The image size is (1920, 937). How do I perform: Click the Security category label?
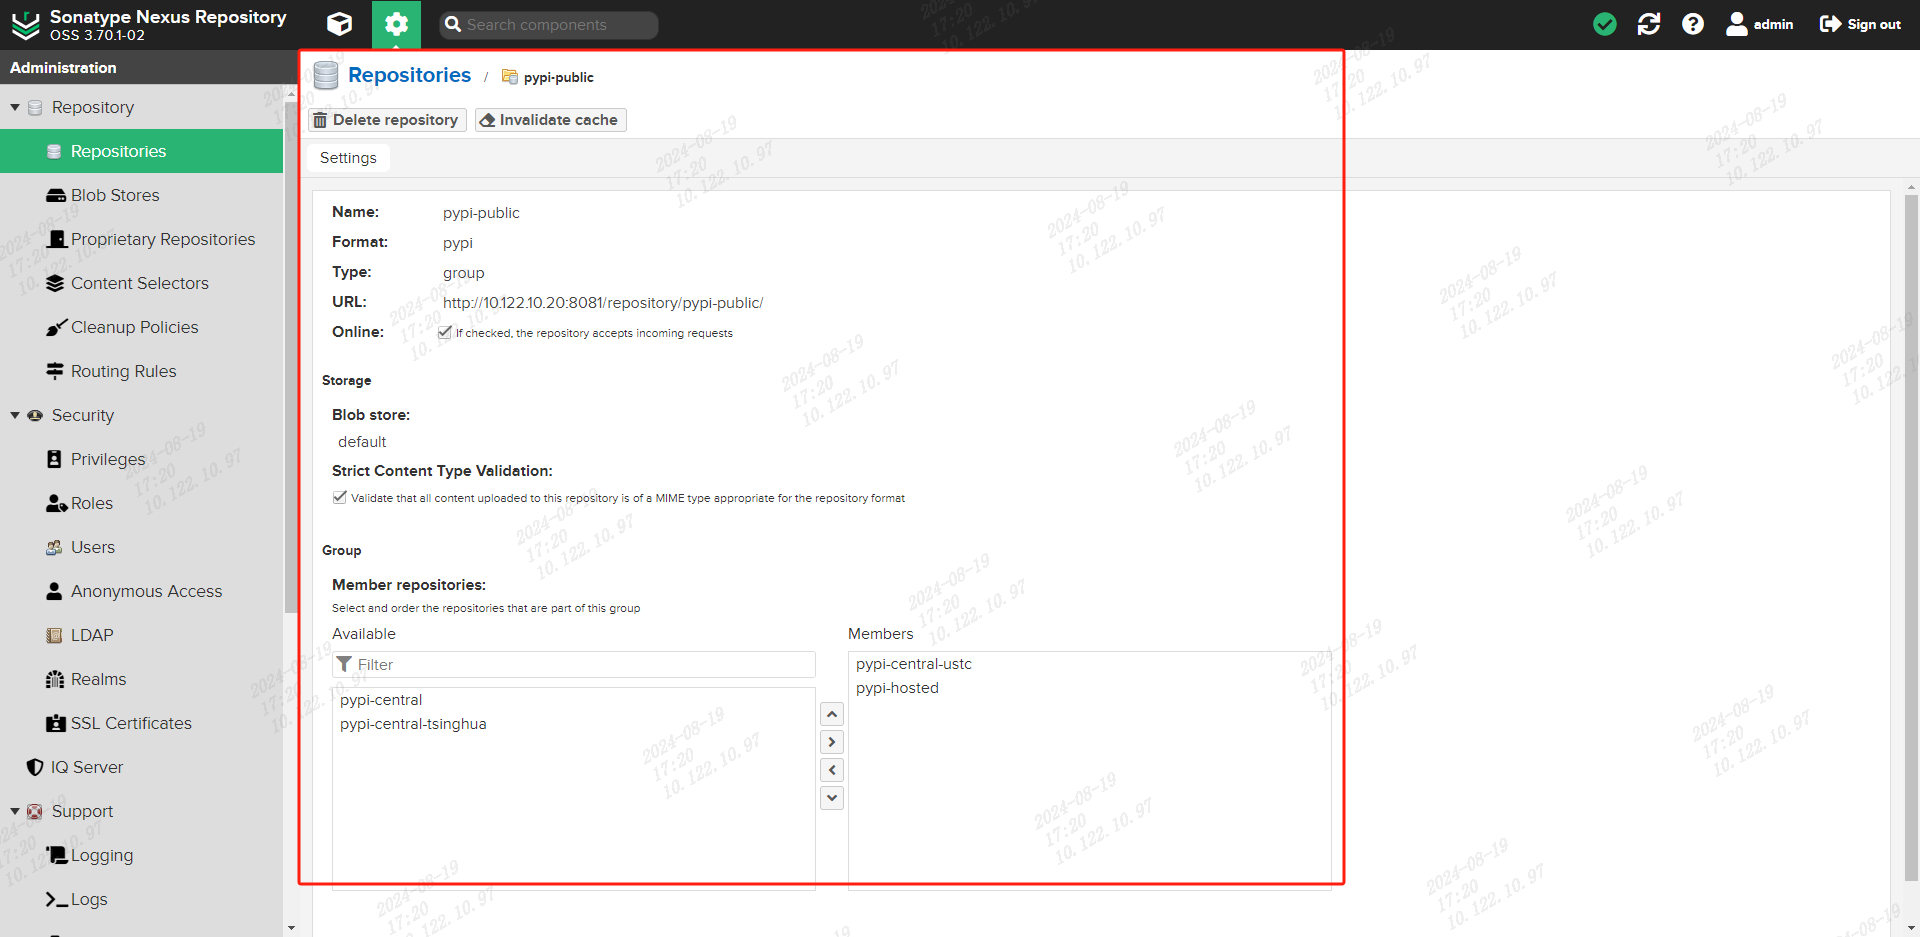tap(83, 415)
